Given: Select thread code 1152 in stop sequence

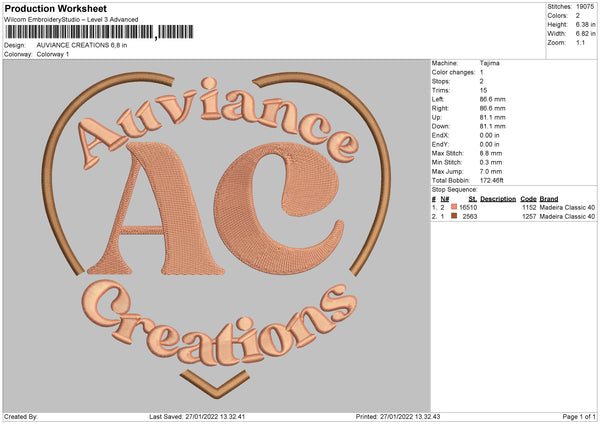Looking at the screenshot, I should coord(530,207).
